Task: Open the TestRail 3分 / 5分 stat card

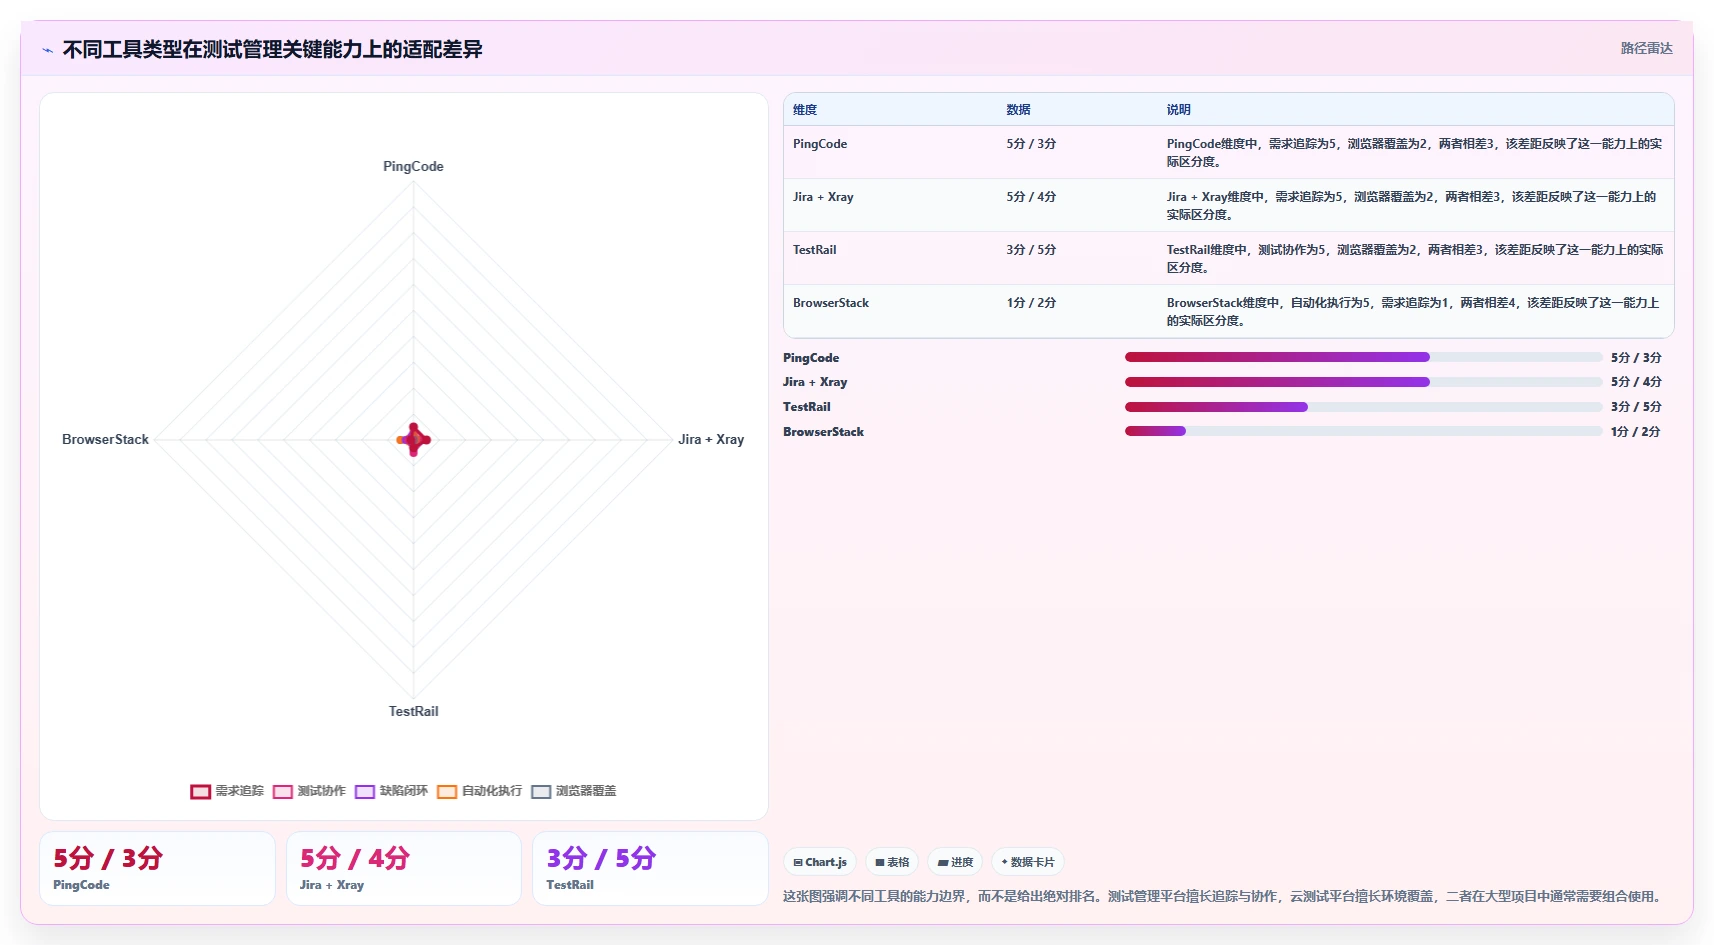Action: (x=650, y=869)
